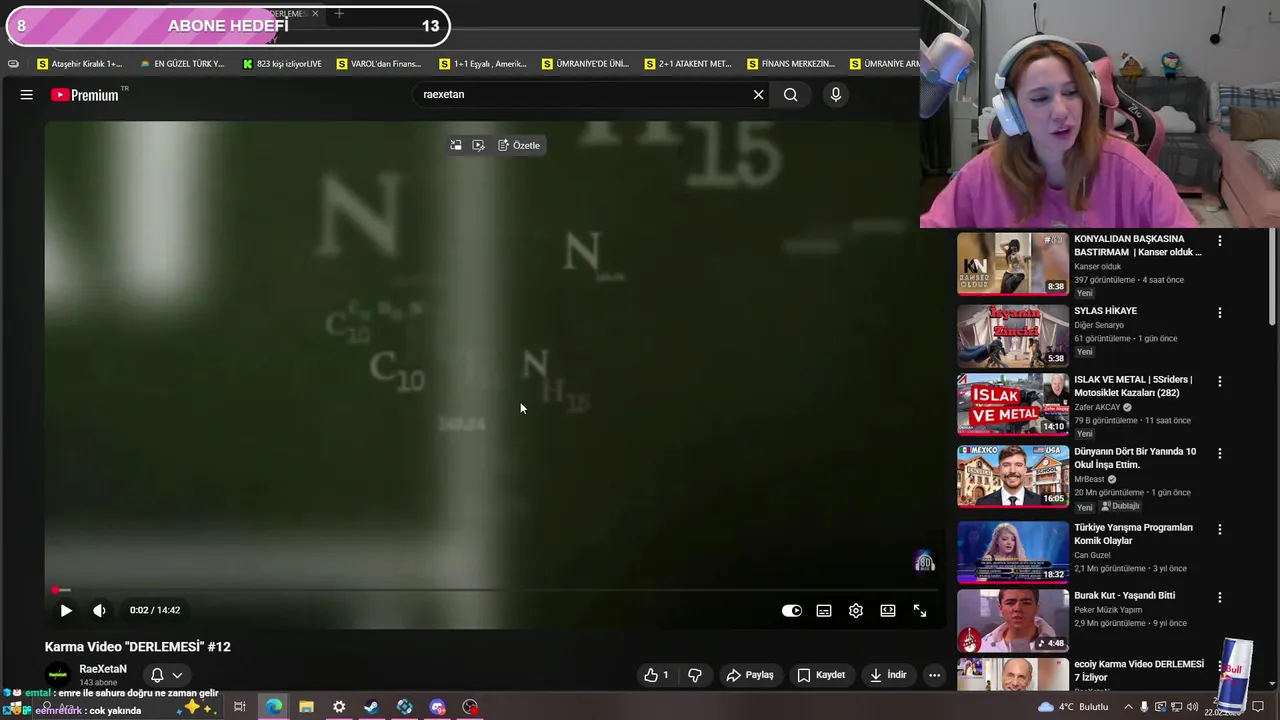Open the Ataşehir Kiralık bookmark

[x=79, y=64]
